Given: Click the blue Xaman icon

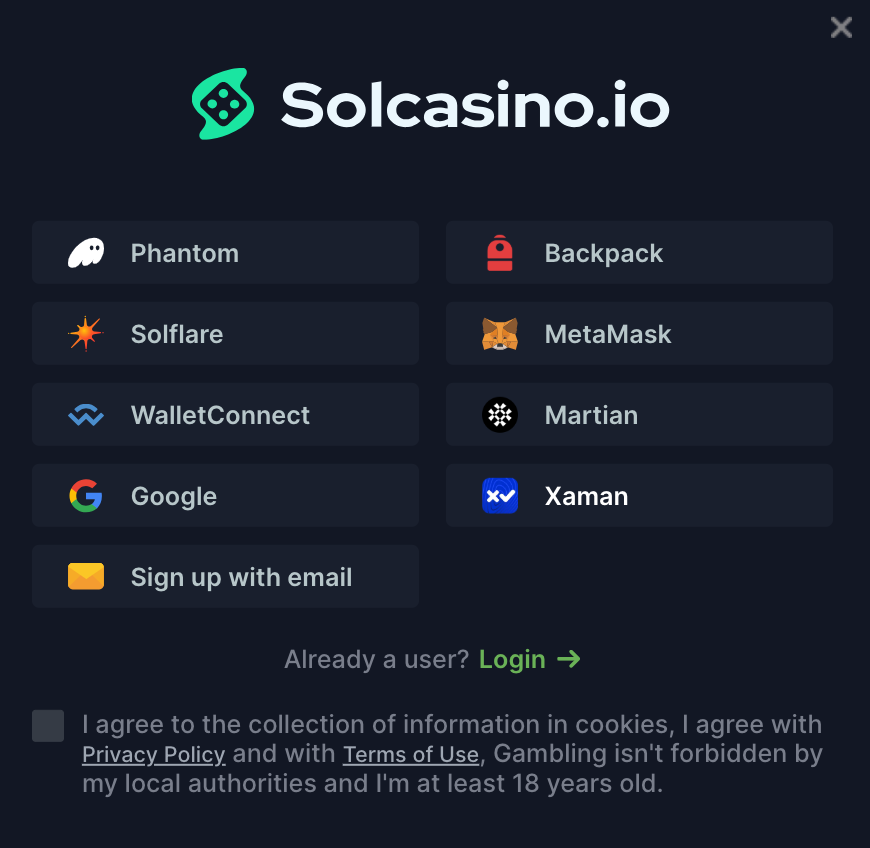Looking at the screenshot, I should click(x=500, y=496).
